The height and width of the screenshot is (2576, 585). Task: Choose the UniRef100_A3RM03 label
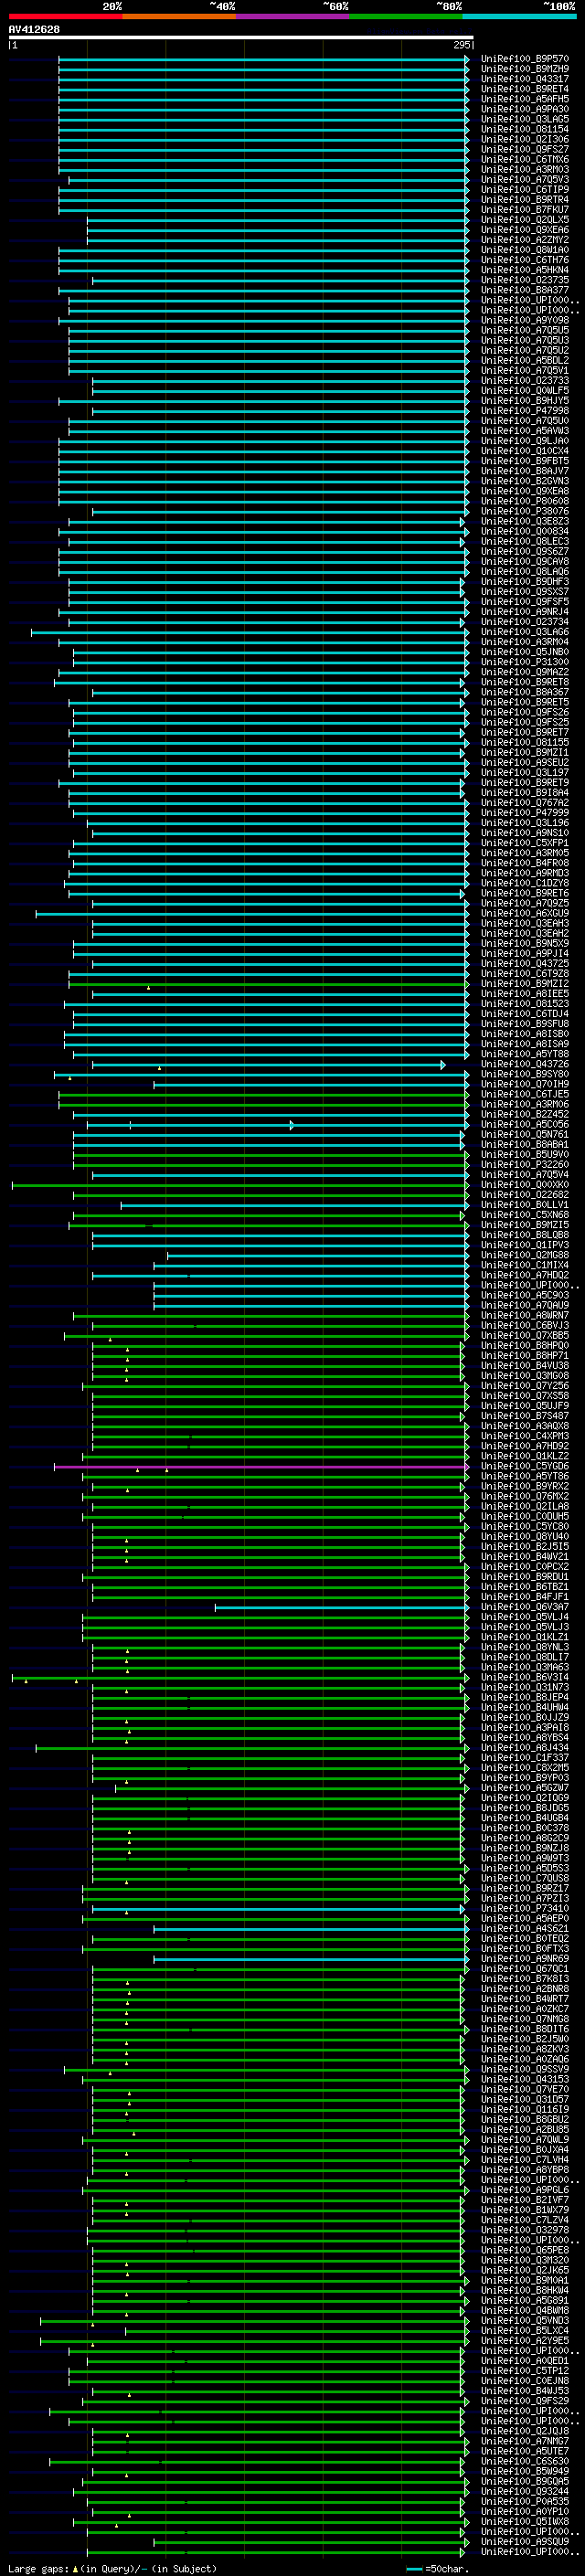525,170
